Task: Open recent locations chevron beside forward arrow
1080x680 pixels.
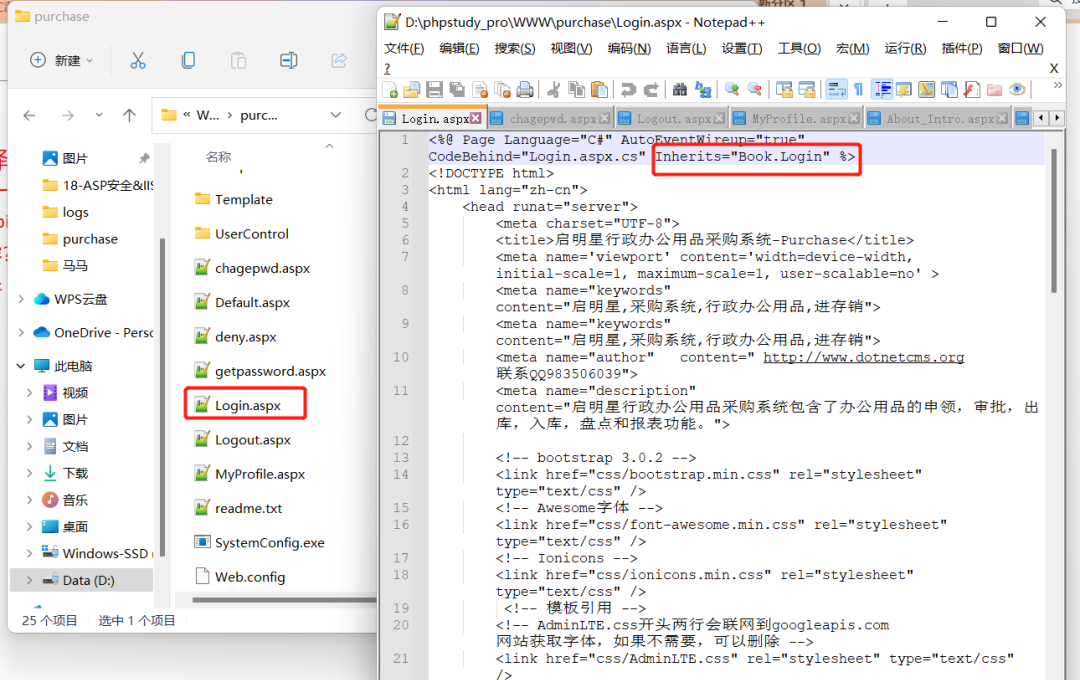Action: point(99,115)
